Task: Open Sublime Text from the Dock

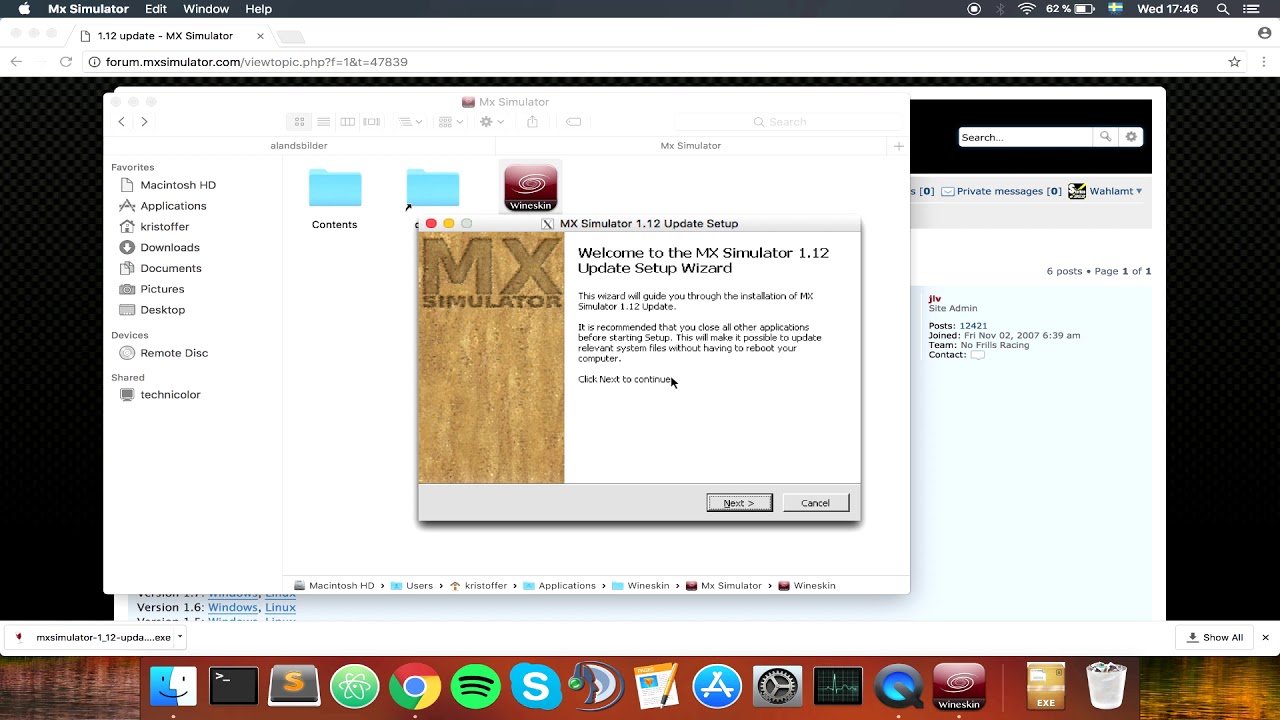Action: (x=294, y=687)
